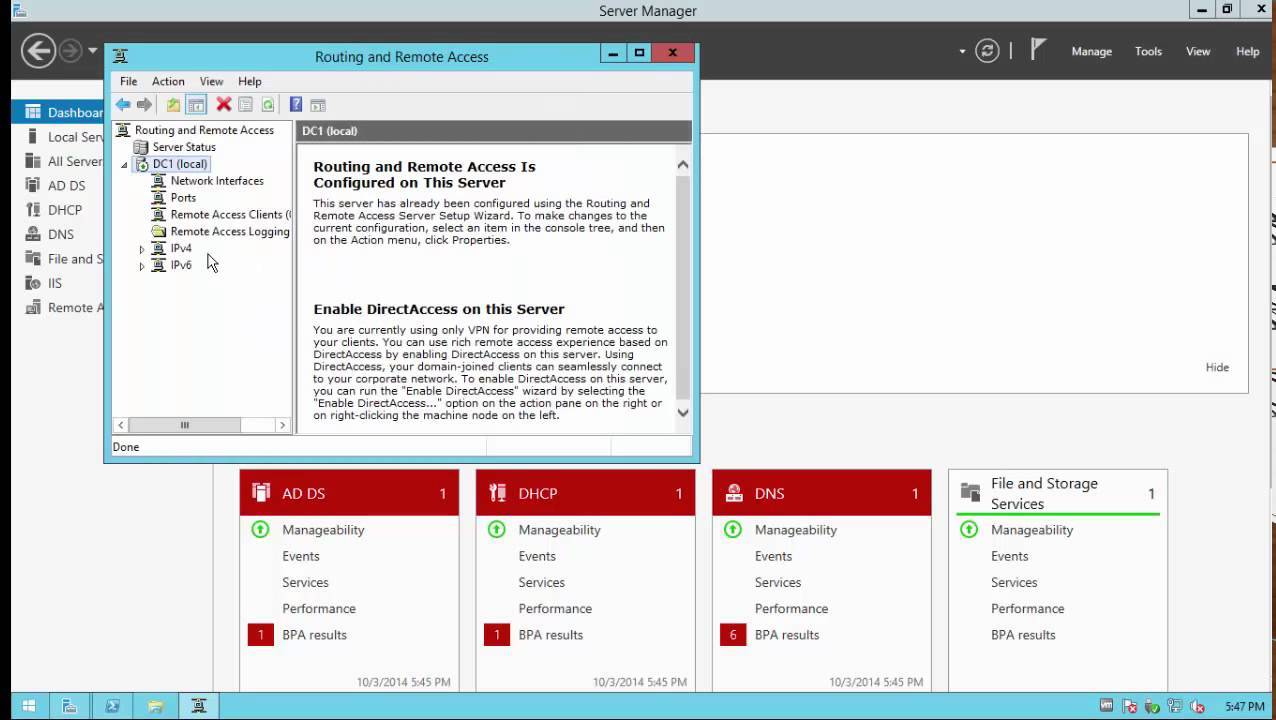This screenshot has height=720, width=1276.
Task: Open the navigation history dropdown arrow
Action: tap(93, 50)
